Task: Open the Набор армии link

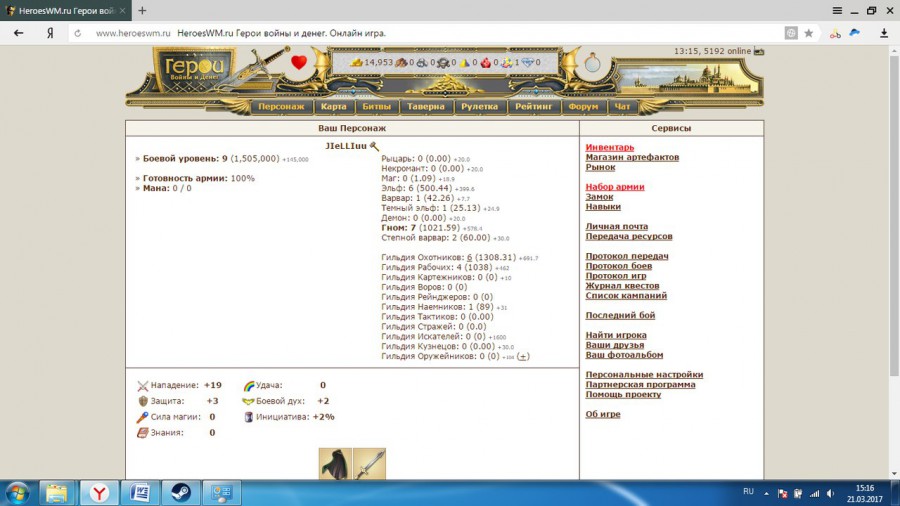Action: (x=615, y=187)
